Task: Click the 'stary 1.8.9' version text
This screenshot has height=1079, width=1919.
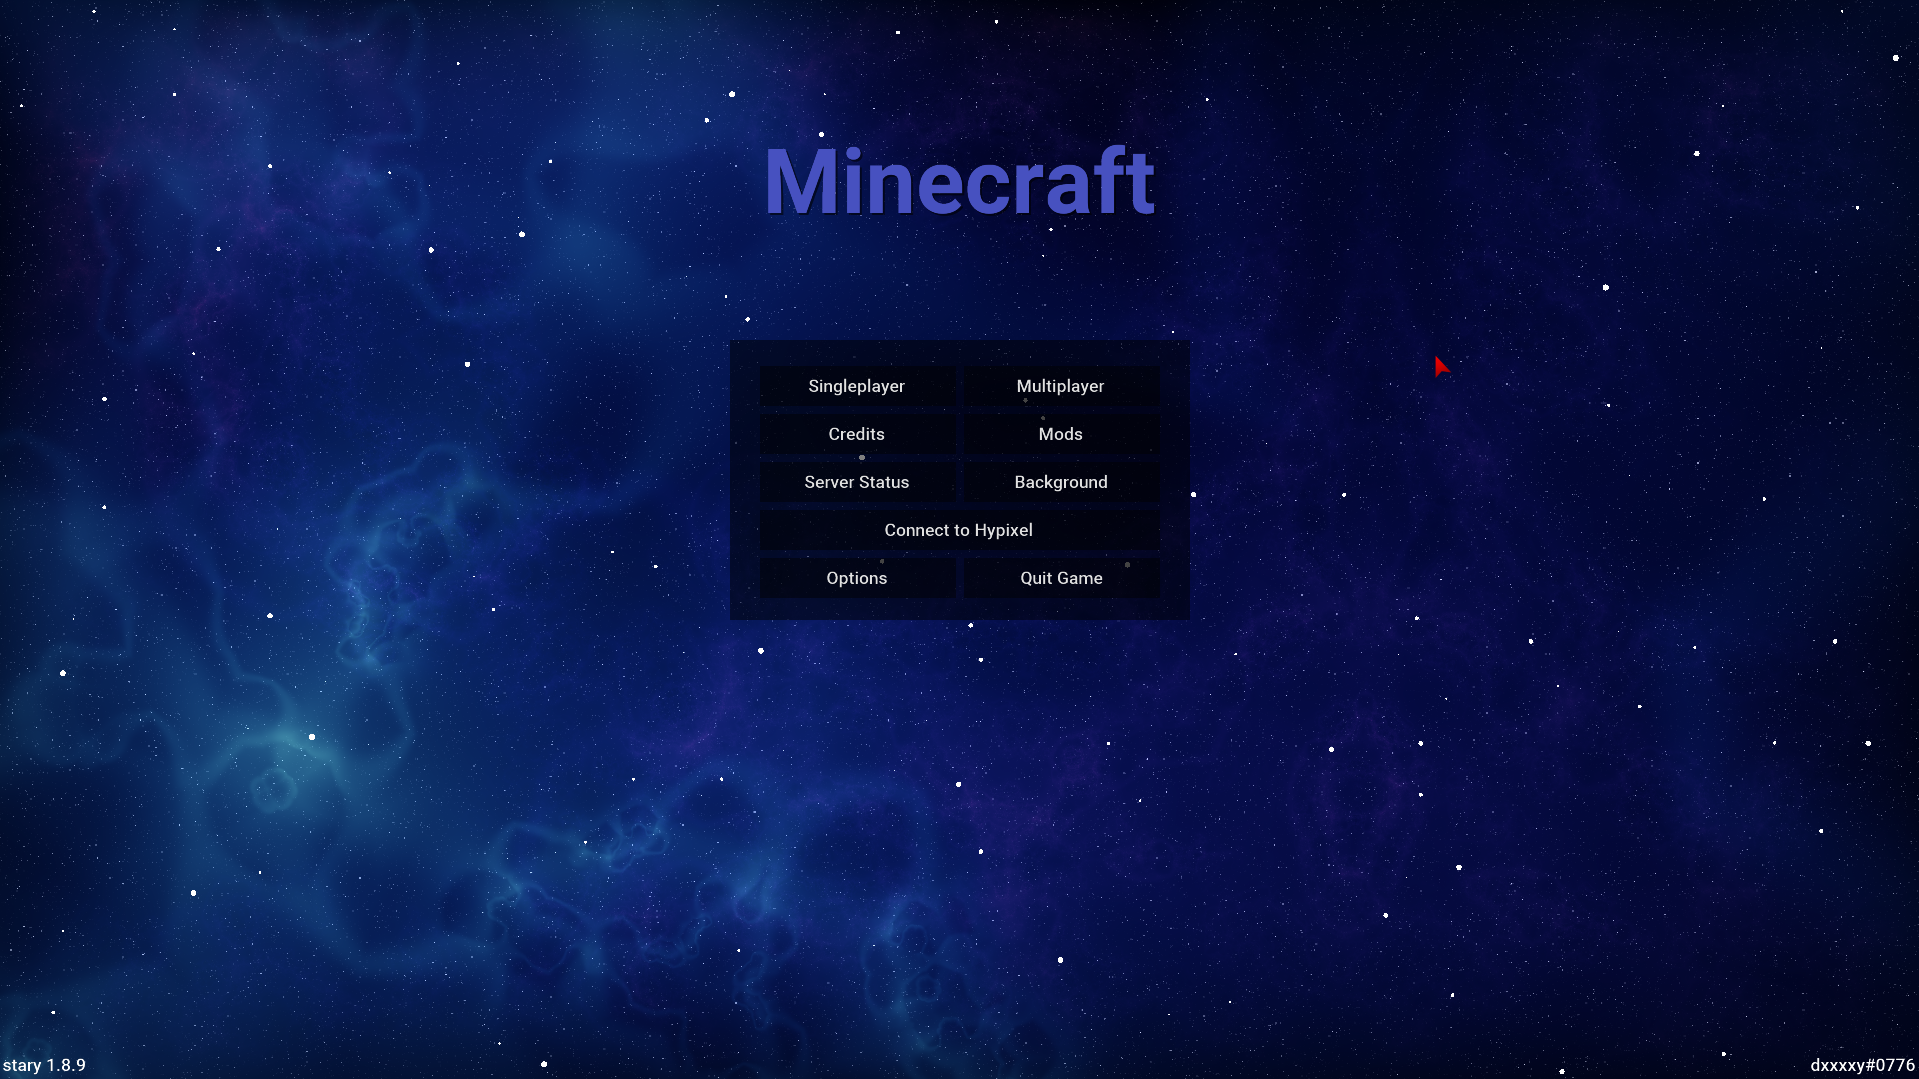Action: pyautogui.click(x=44, y=1065)
